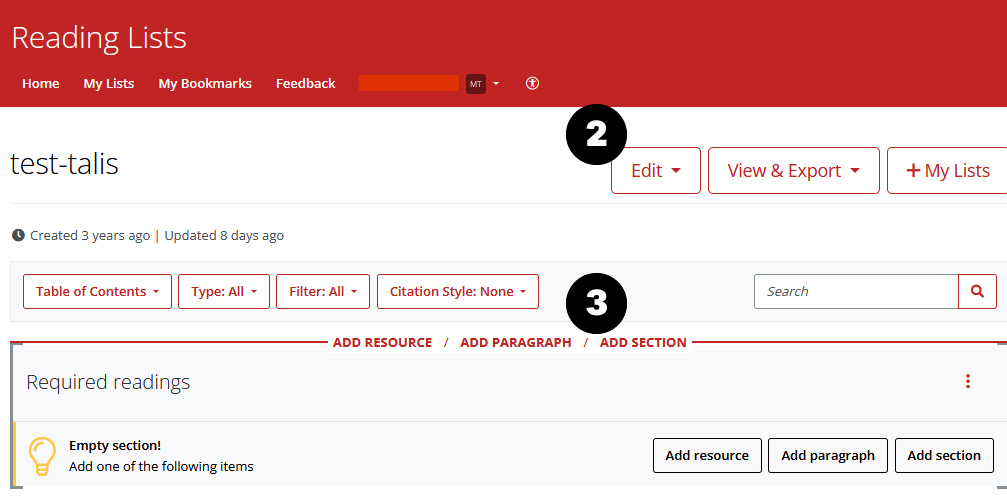Open the accessibility icon in navbar
The width and height of the screenshot is (1007, 501).
coord(532,84)
